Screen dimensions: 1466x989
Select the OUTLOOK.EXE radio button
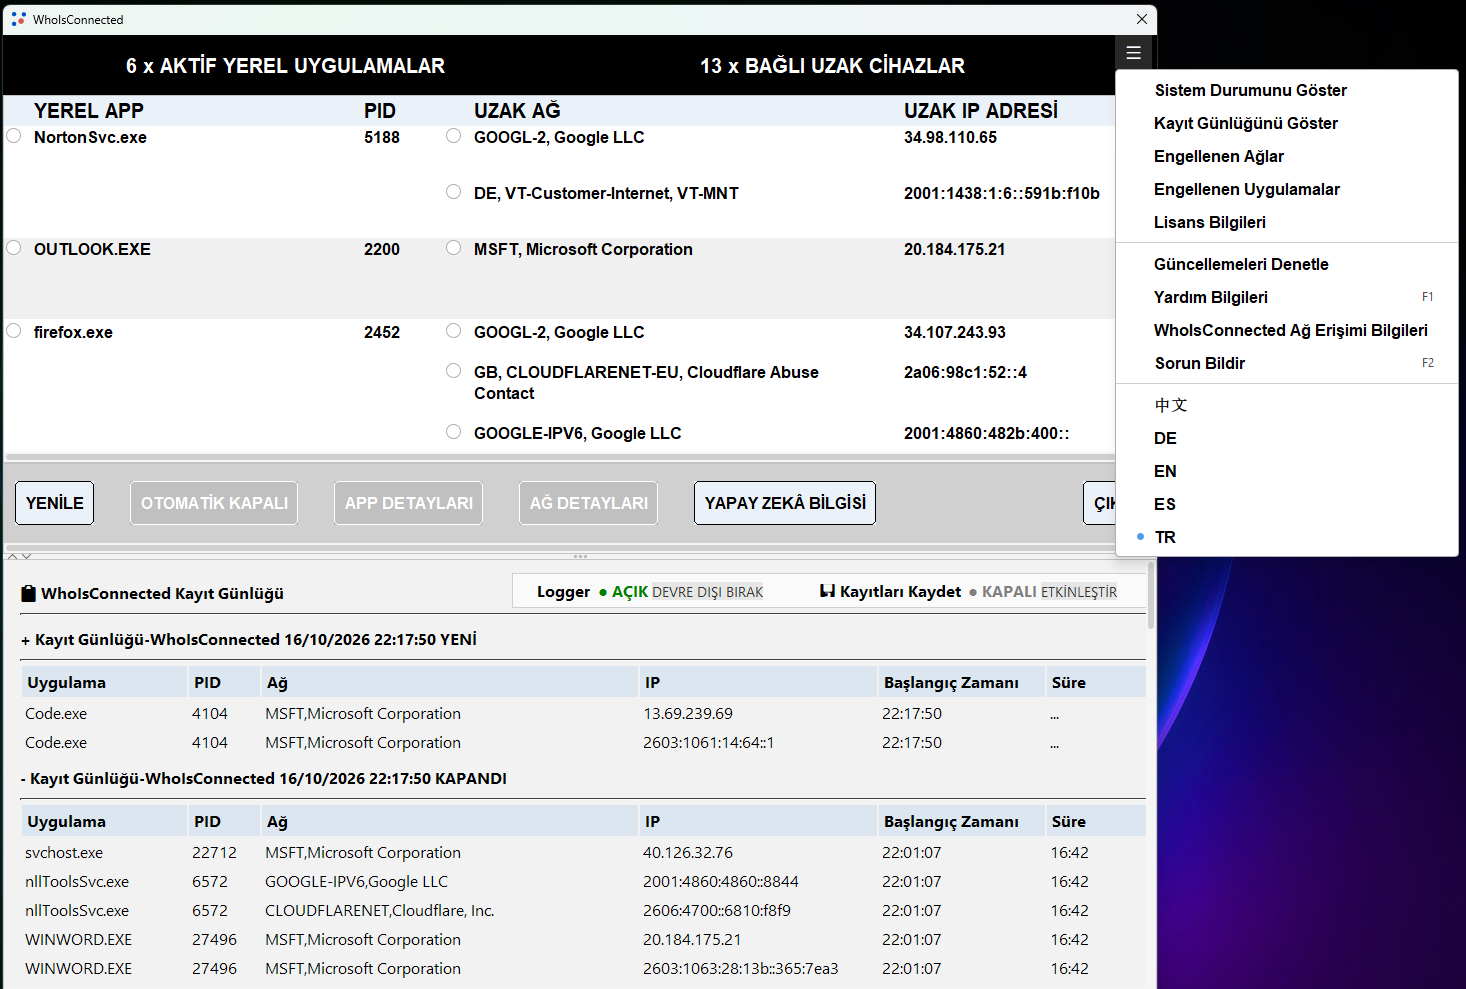(x=14, y=248)
